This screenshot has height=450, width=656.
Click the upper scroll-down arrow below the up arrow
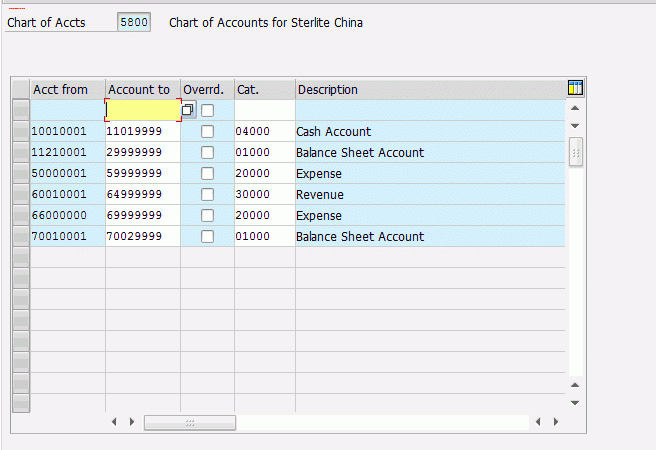coord(575,126)
